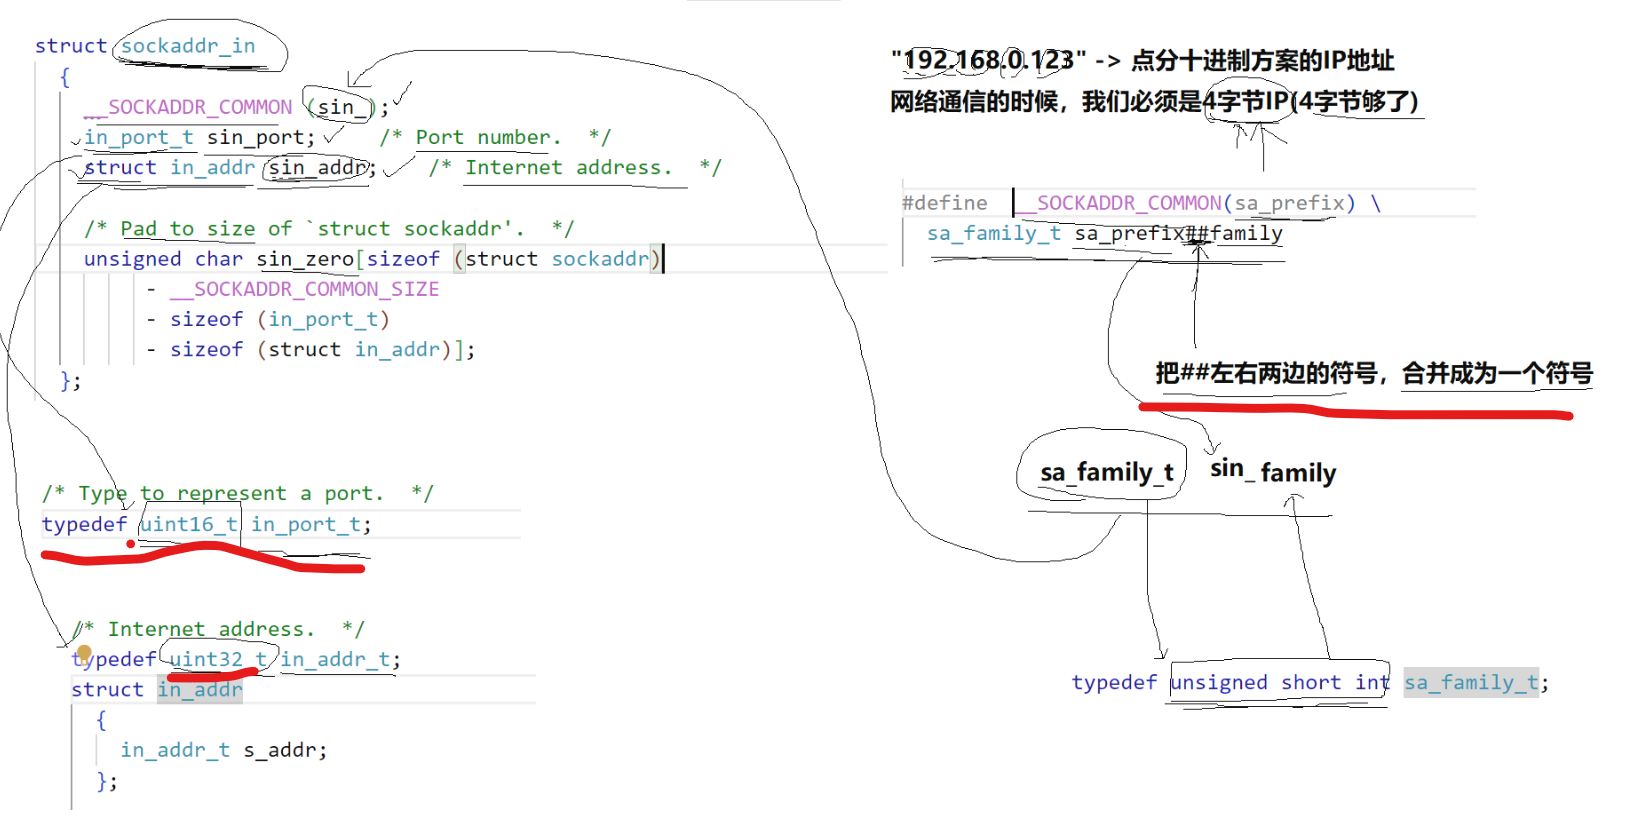1639x819 pixels.
Task: Click the highlighted sa_family_t in the typedef line
Action: coord(1471,683)
